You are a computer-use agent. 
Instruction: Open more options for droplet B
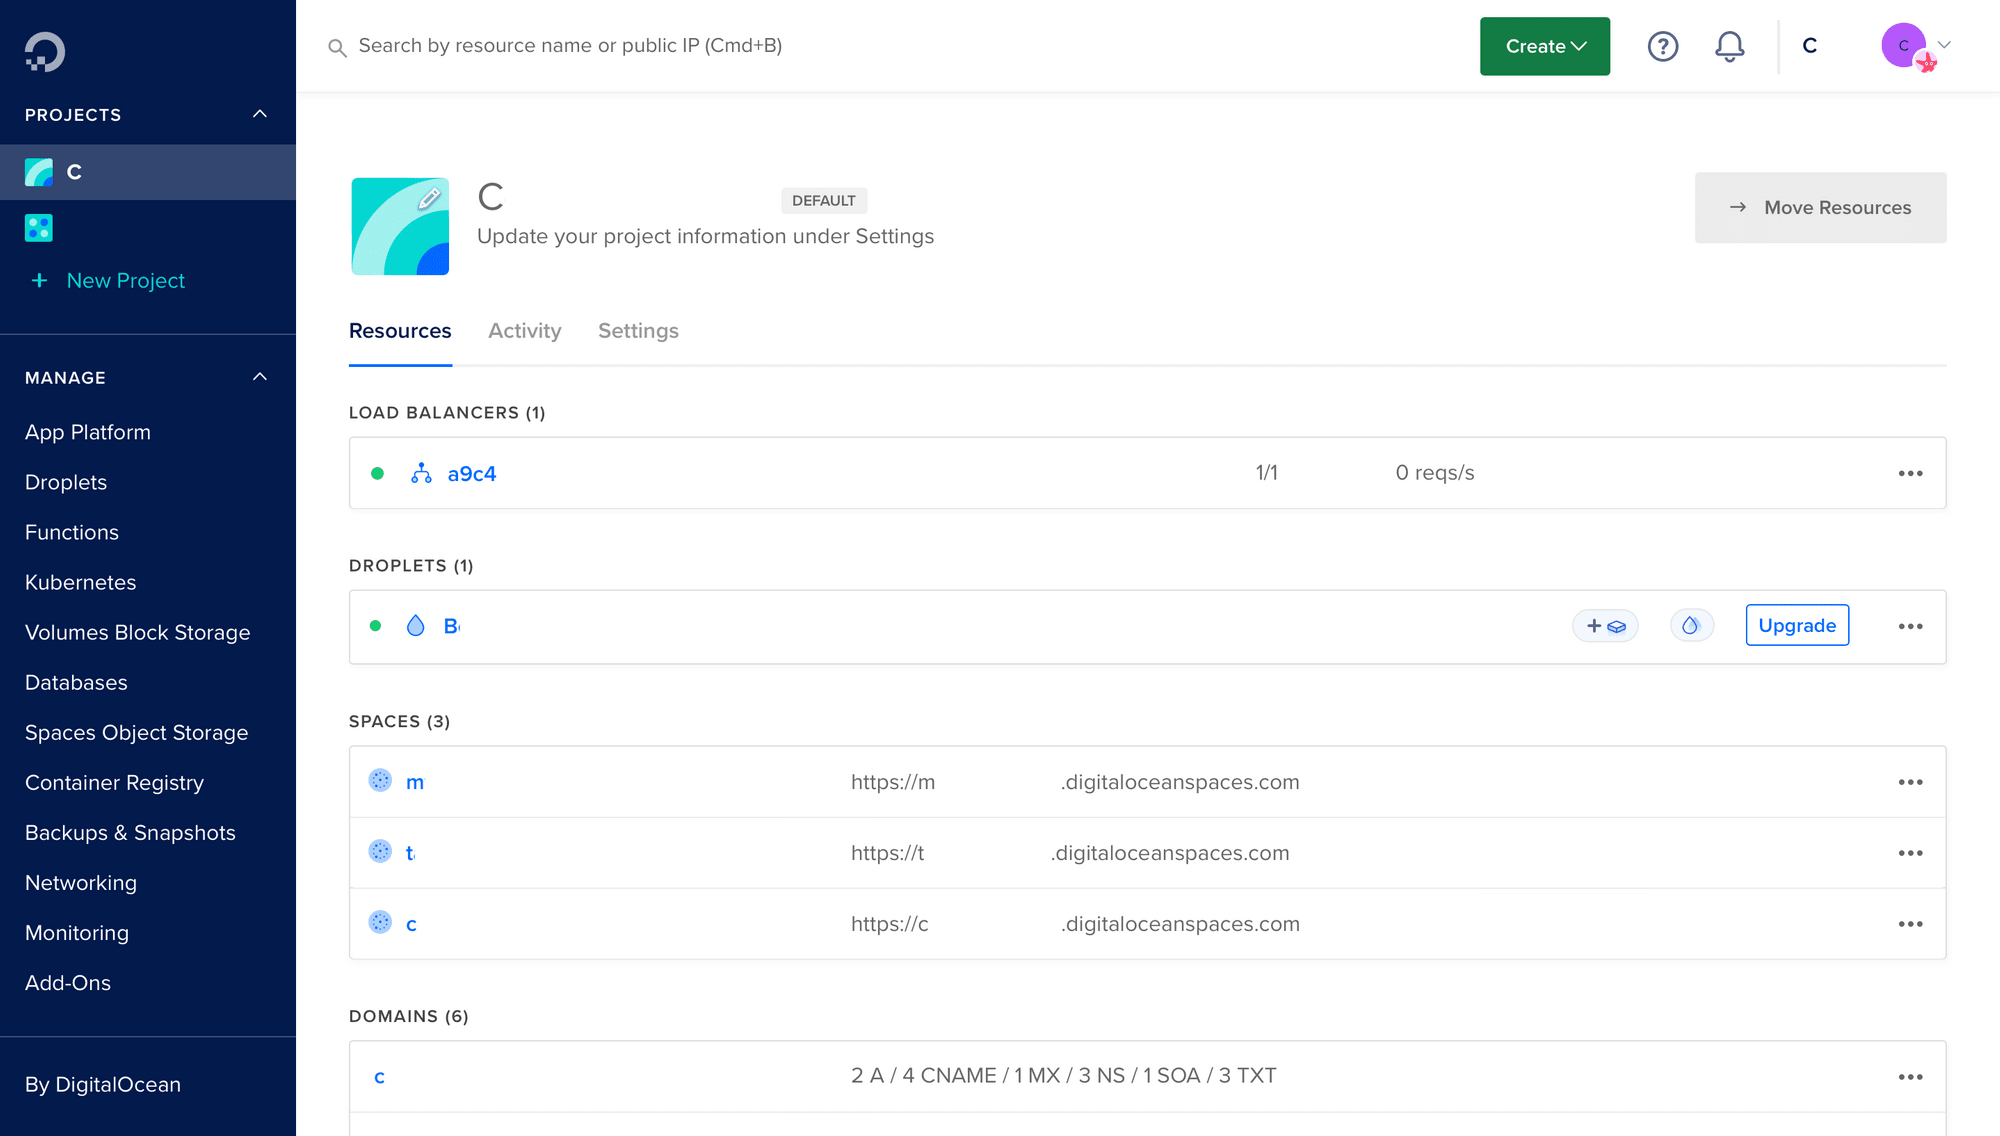1910,626
